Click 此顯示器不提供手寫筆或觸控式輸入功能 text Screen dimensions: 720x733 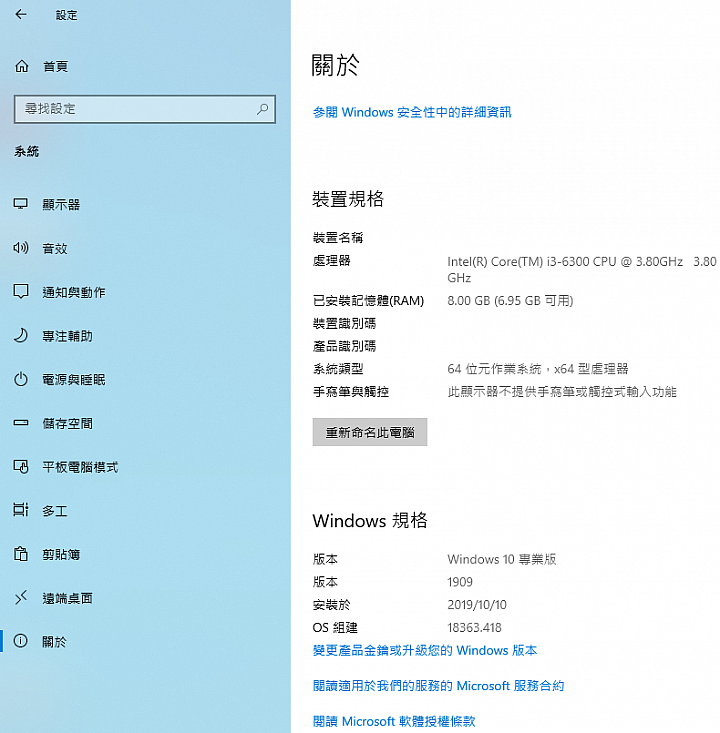coord(562,392)
